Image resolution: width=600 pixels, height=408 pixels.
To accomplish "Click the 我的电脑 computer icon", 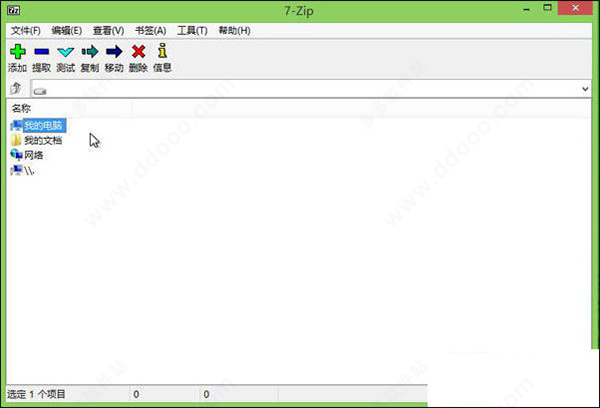I will pyautogui.click(x=16, y=125).
